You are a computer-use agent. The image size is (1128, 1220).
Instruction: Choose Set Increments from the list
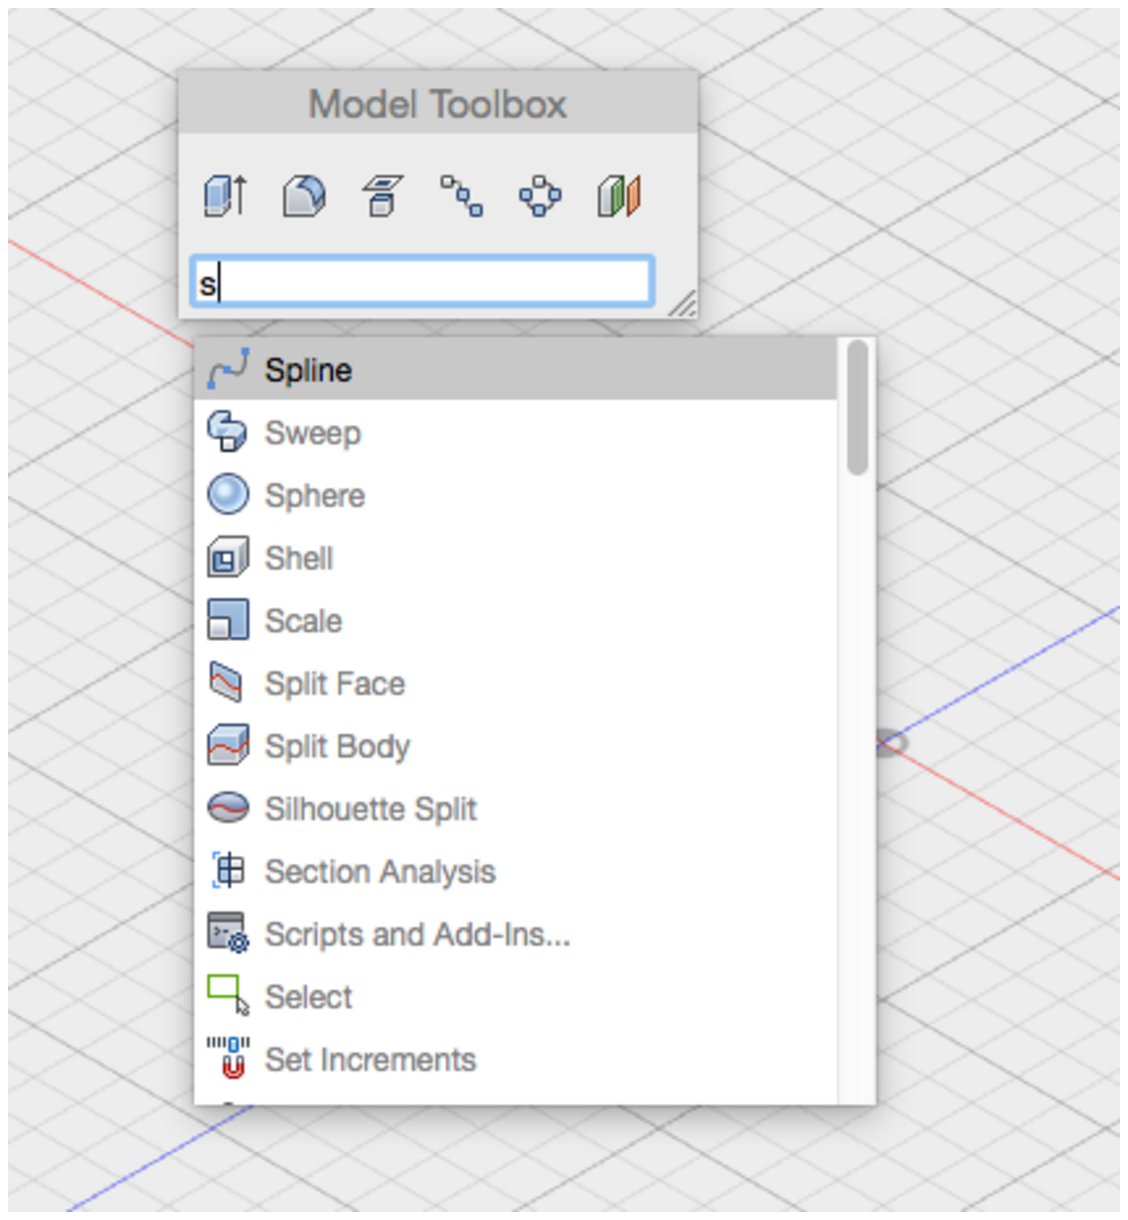pos(515,1058)
